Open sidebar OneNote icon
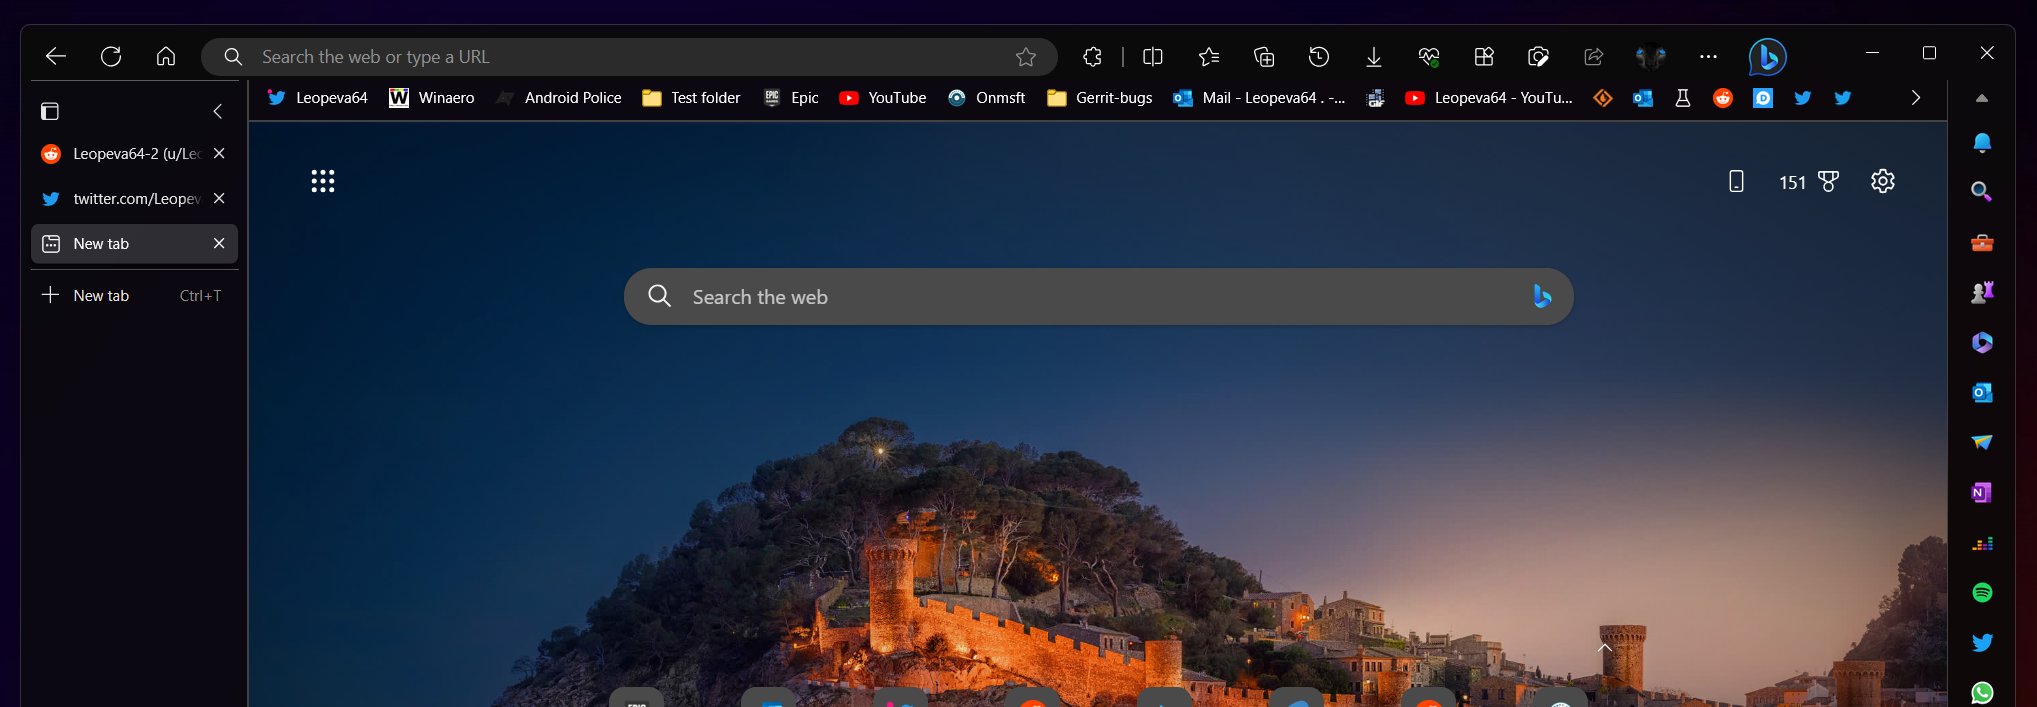The width and height of the screenshot is (2037, 707). [x=1982, y=492]
